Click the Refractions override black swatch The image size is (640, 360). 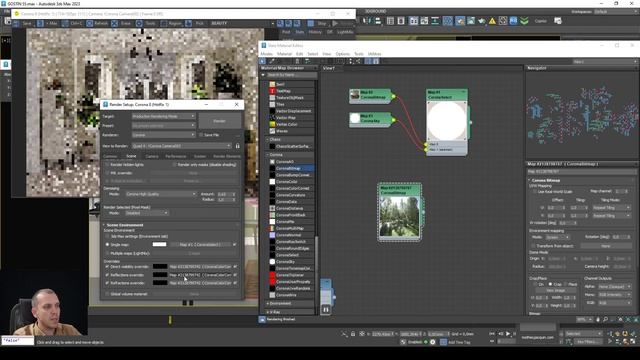click(x=160, y=283)
